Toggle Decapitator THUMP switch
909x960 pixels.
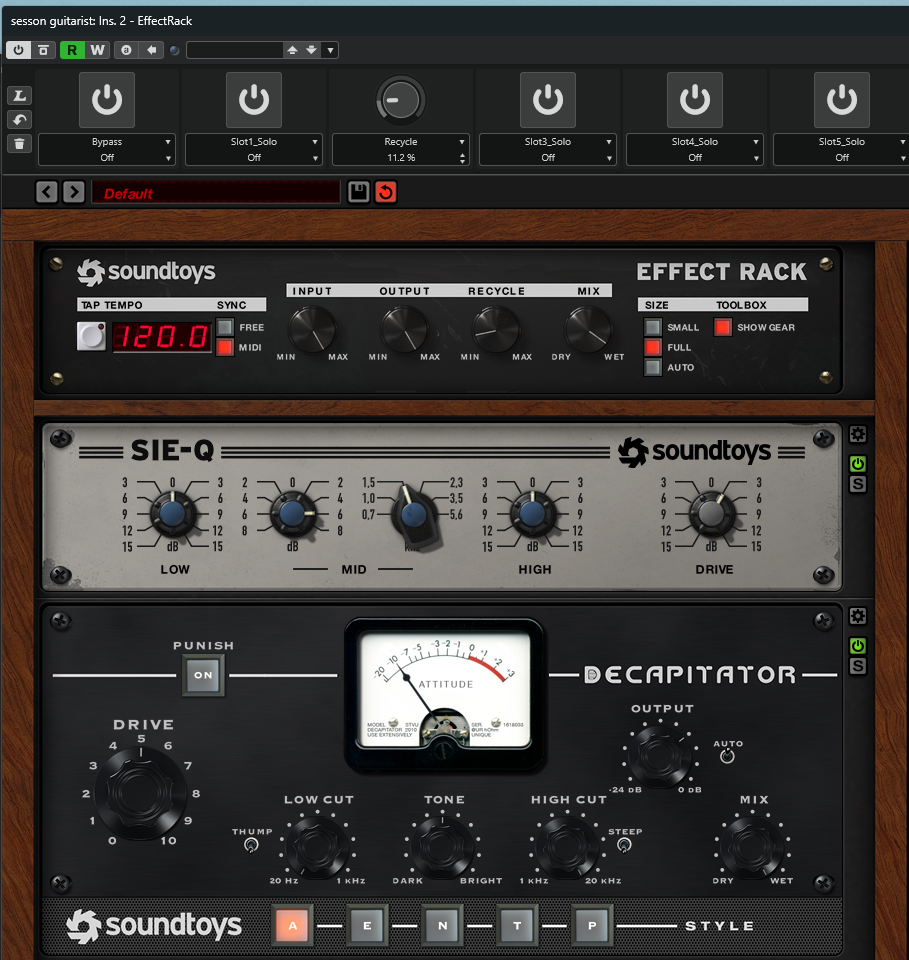pyautogui.click(x=251, y=846)
